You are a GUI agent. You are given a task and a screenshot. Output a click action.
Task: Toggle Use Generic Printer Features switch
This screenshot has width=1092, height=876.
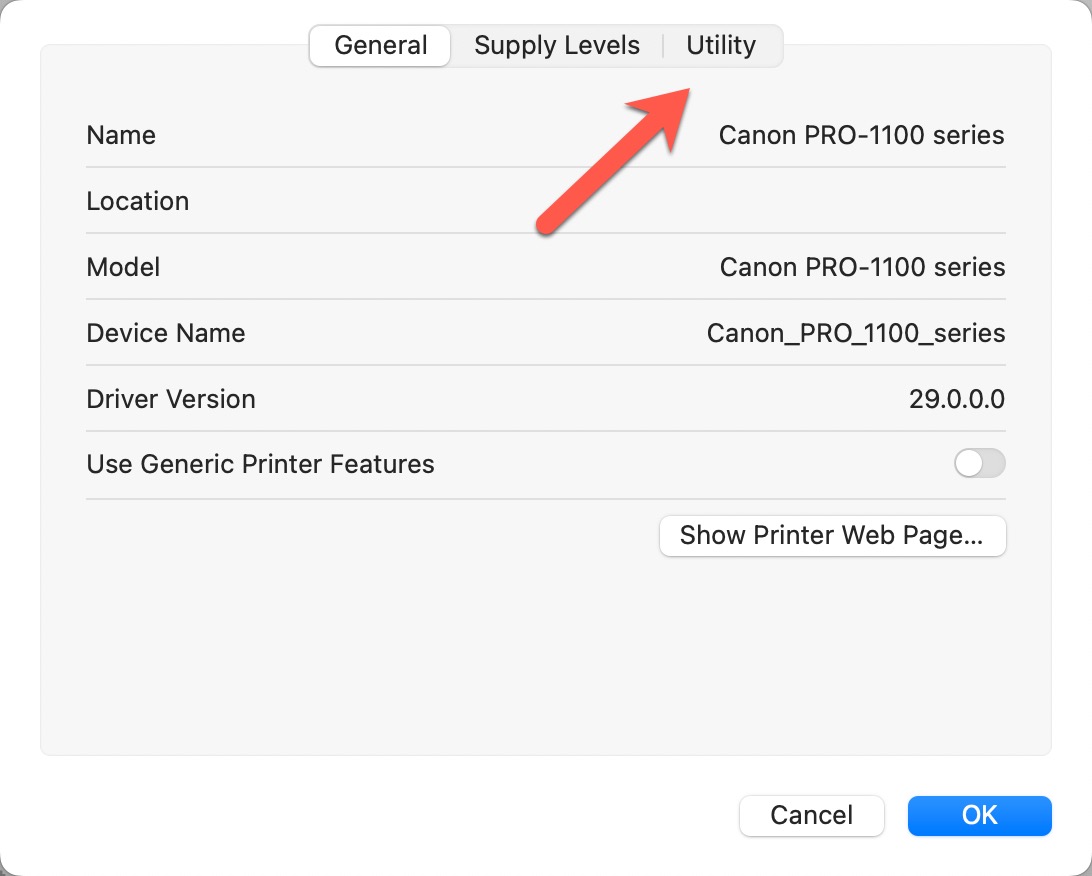979,464
